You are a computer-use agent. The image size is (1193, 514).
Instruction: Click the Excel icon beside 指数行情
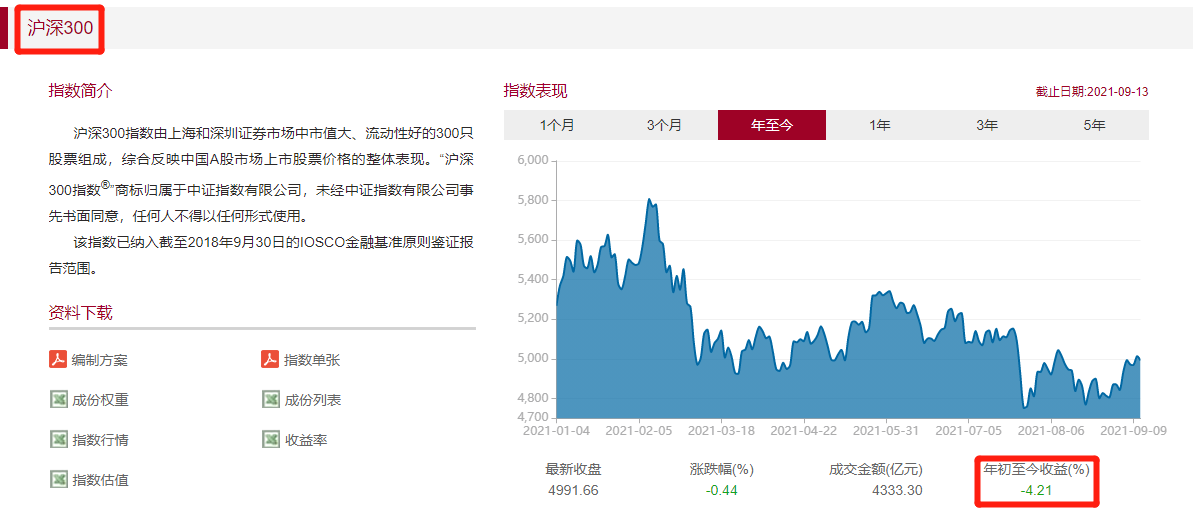[x=58, y=440]
